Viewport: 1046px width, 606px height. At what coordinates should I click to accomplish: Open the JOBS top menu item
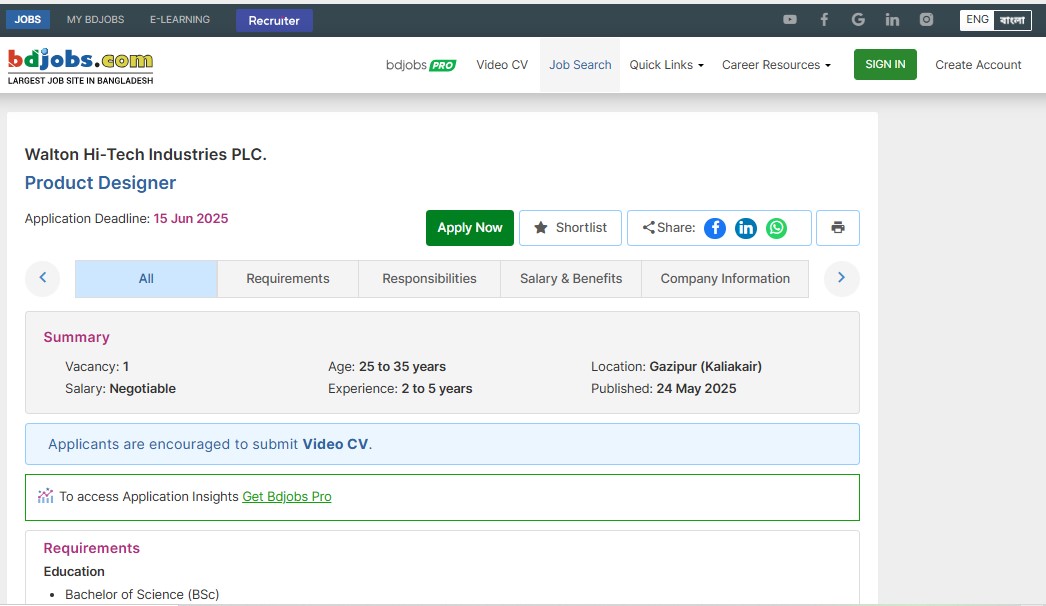(28, 19)
